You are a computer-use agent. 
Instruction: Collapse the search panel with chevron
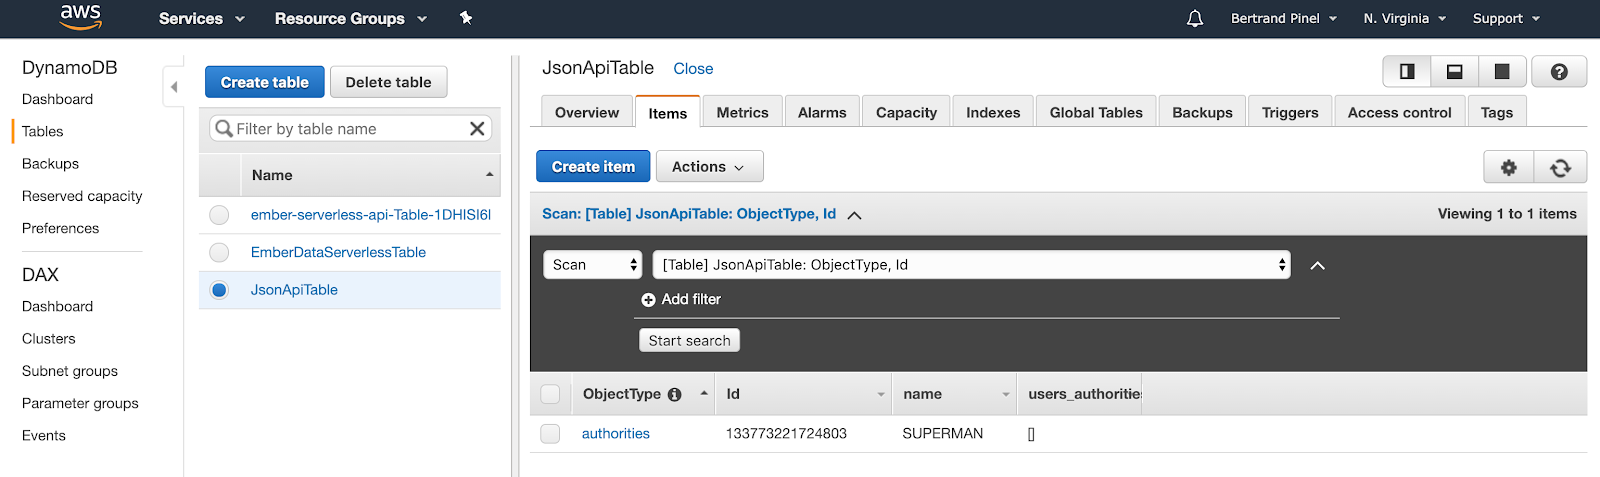(x=1317, y=266)
